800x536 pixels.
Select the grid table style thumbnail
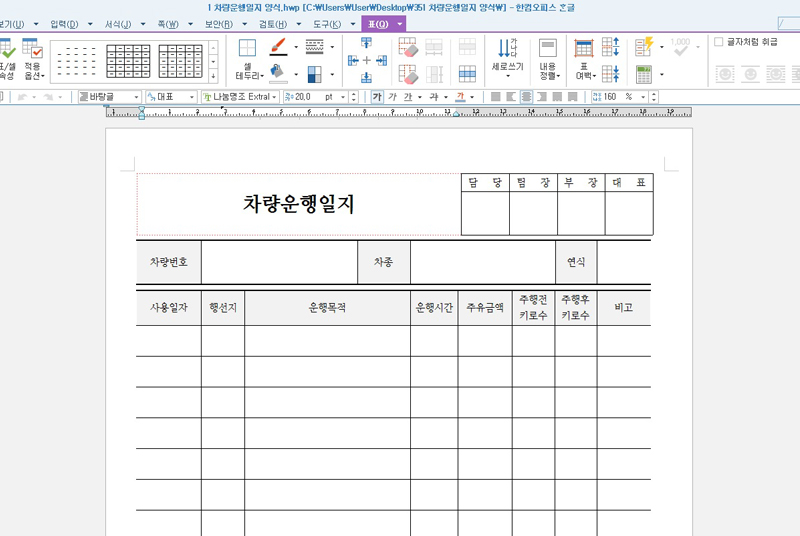click(x=128, y=61)
